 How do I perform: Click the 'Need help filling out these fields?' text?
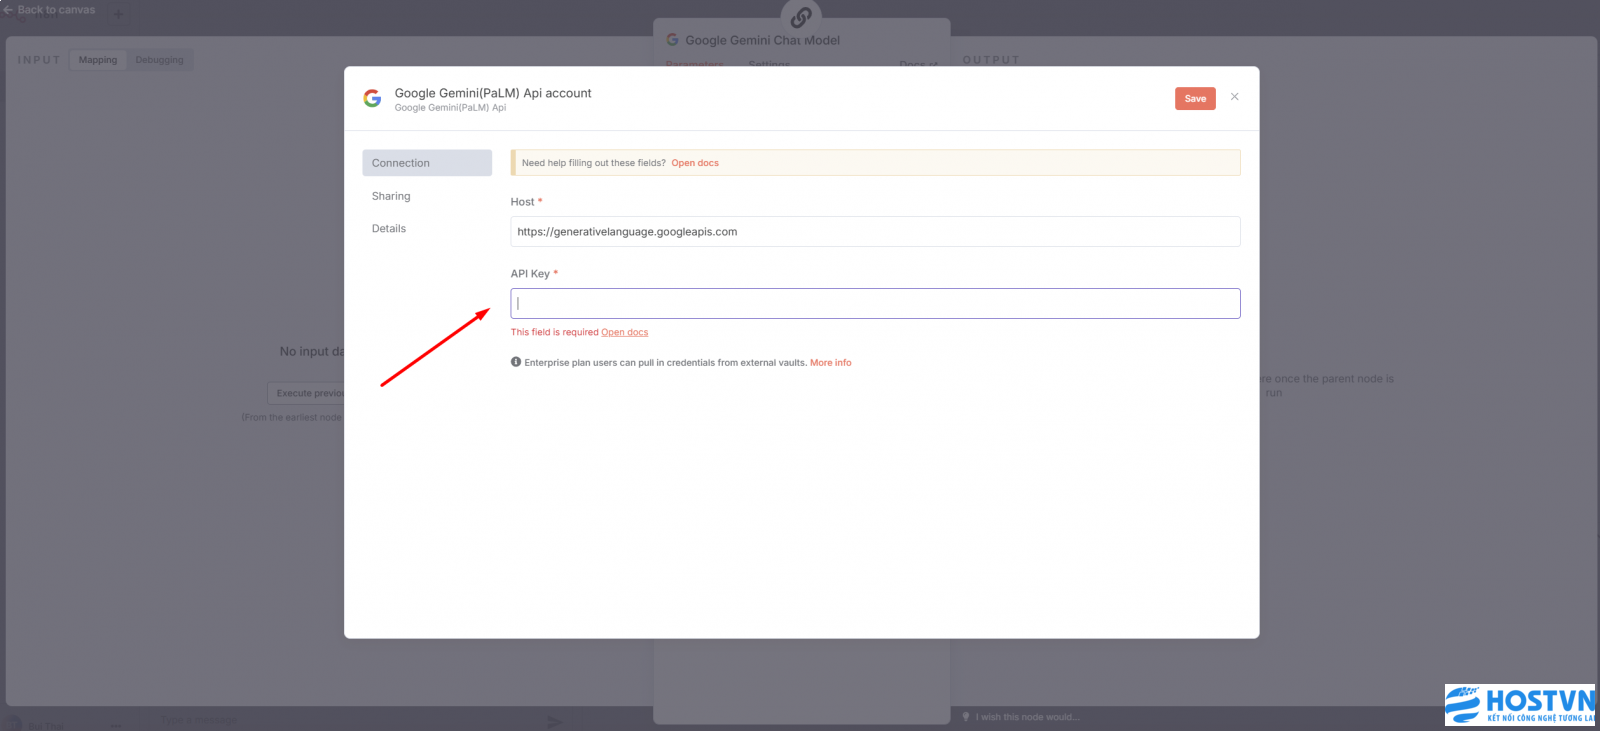(594, 163)
